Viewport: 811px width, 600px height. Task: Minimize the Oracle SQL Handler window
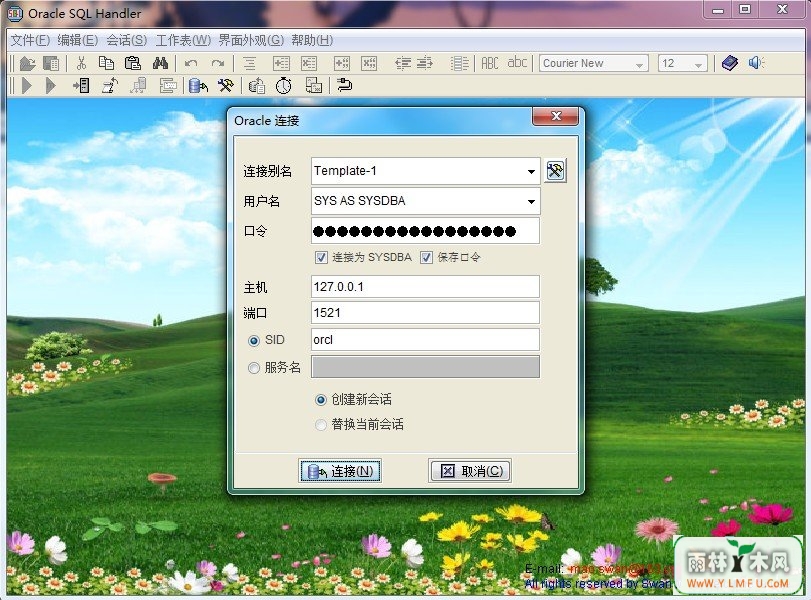coord(717,9)
